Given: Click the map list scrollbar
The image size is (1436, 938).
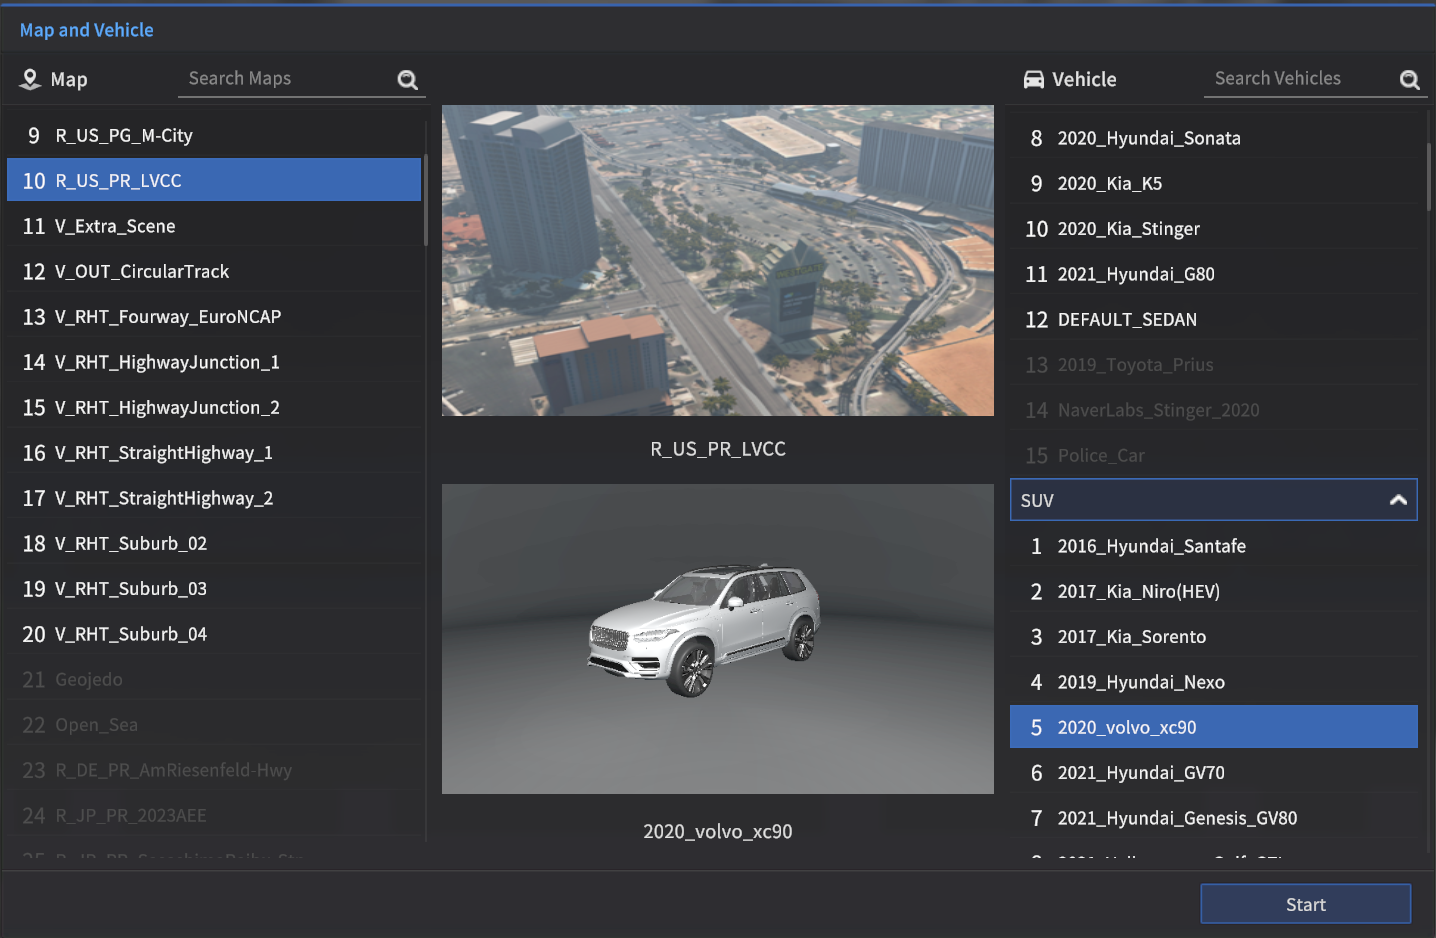Looking at the screenshot, I should click(426, 200).
